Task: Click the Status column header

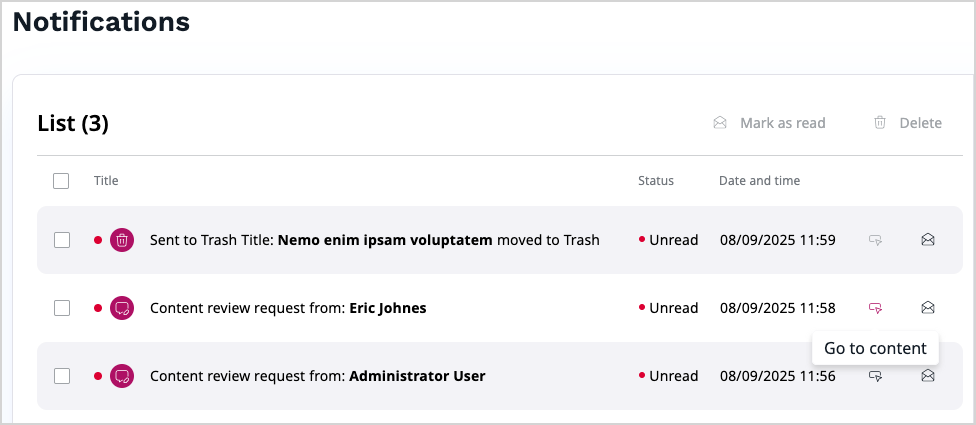Action: pyautogui.click(x=656, y=181)
